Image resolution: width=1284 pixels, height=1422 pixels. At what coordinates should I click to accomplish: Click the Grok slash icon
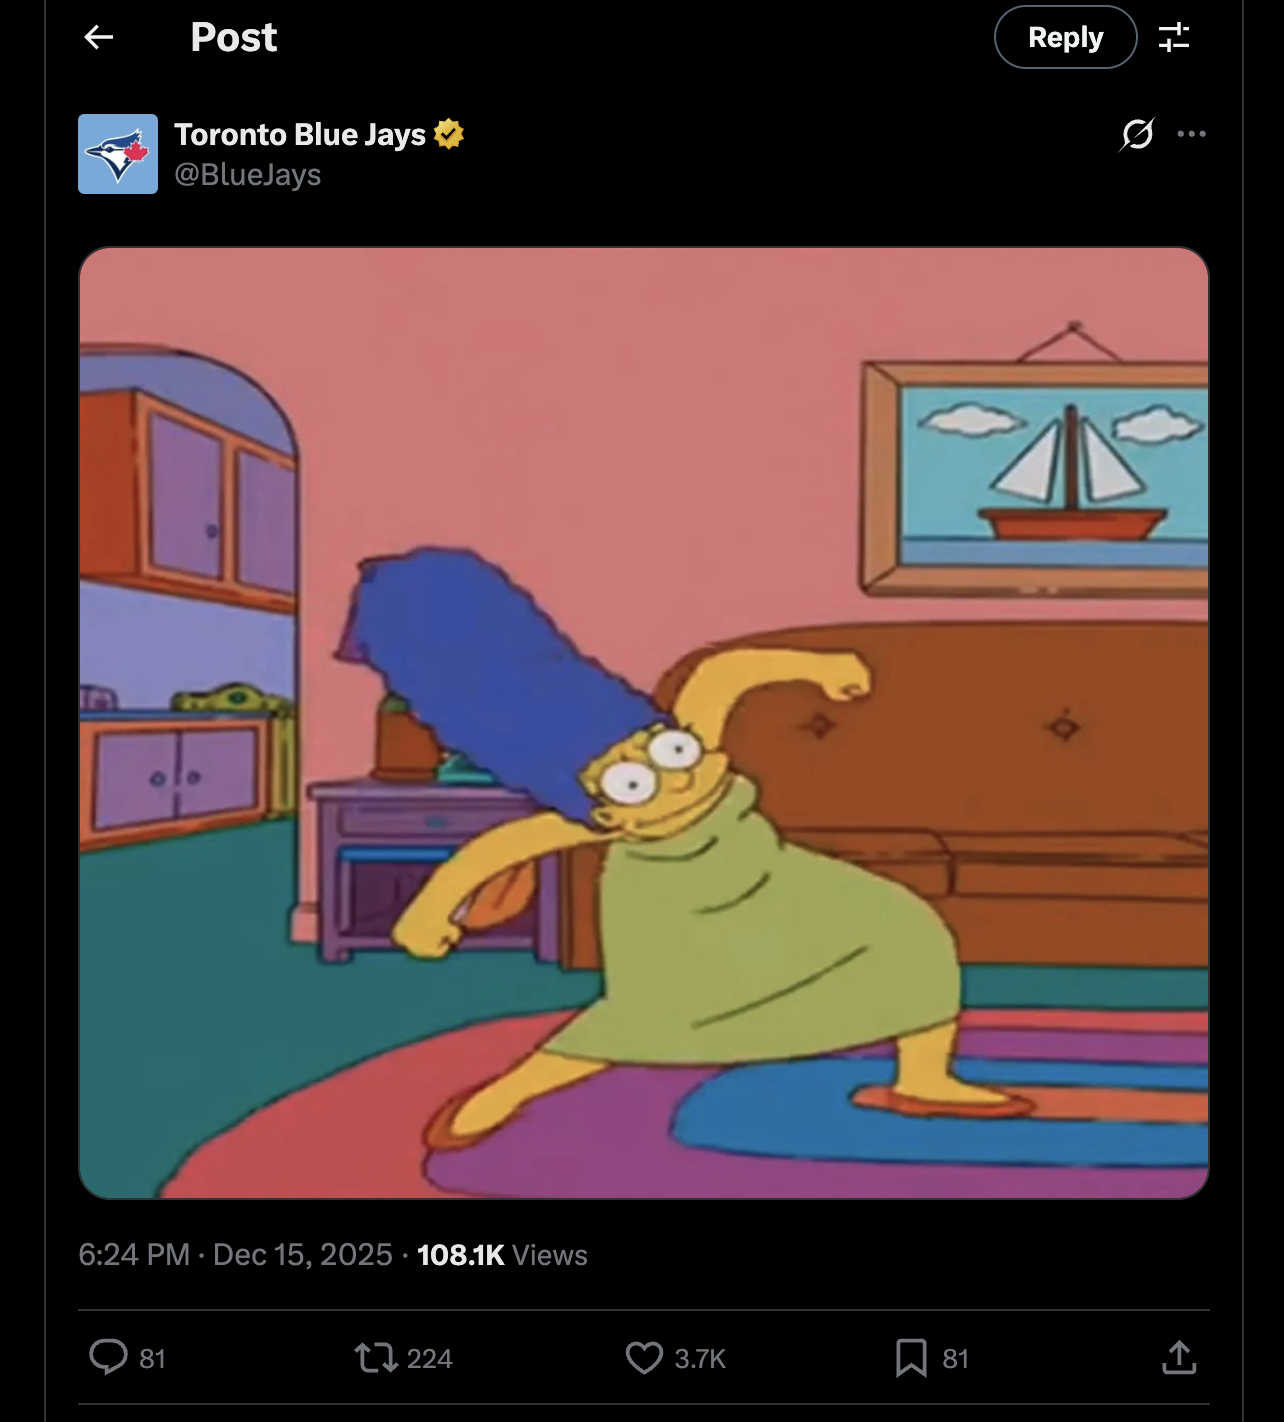pos(1138,134)
